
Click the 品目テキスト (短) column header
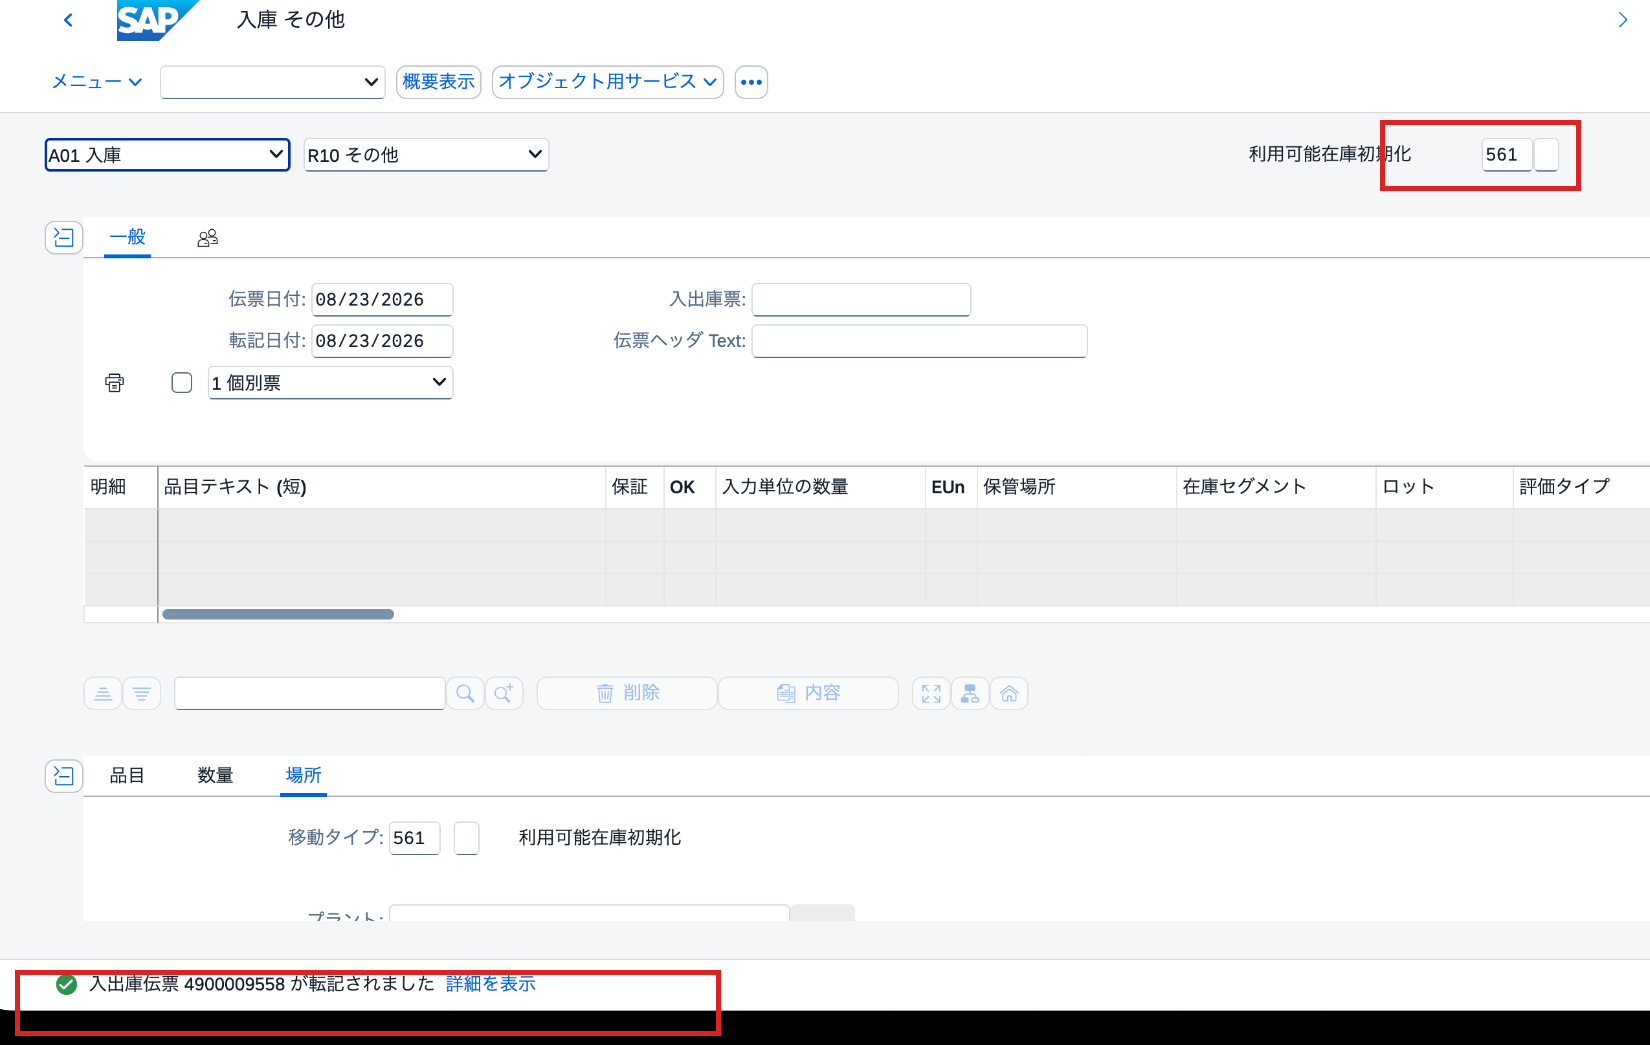[x=382, y=487]
